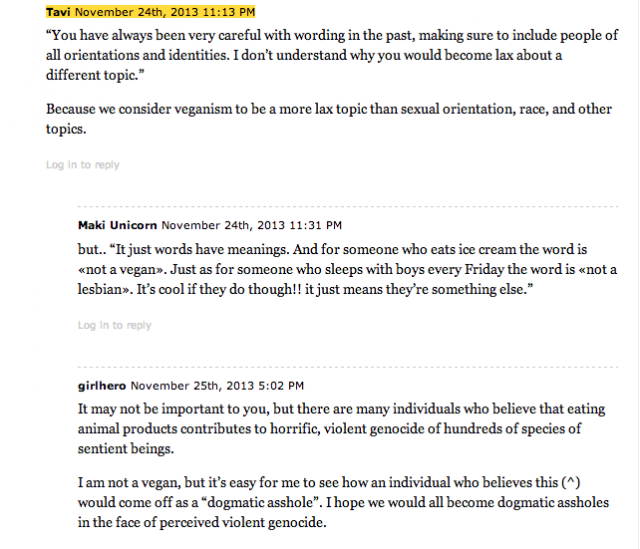This screenshot has height=549, width=640.
Task: Click Log in to reply under Maki Unicorn's comment
Action: coord(114,325)
